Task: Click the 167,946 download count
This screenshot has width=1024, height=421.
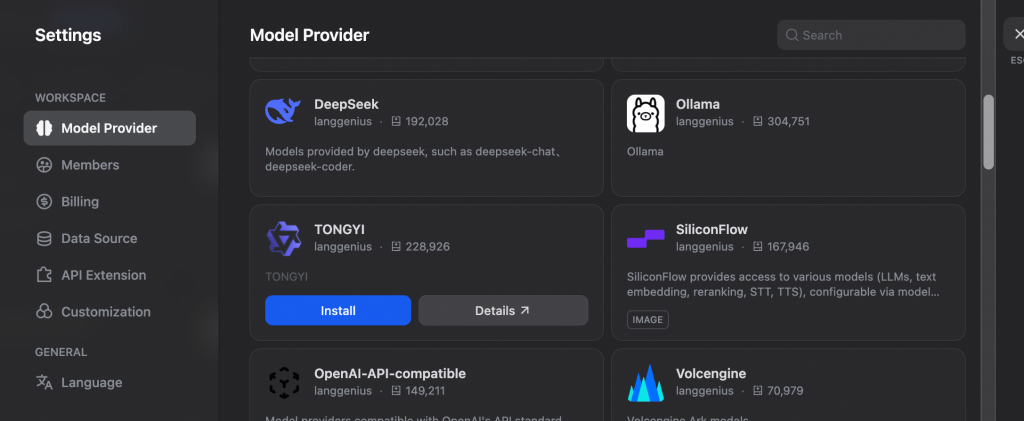Action: pos(788,247)
